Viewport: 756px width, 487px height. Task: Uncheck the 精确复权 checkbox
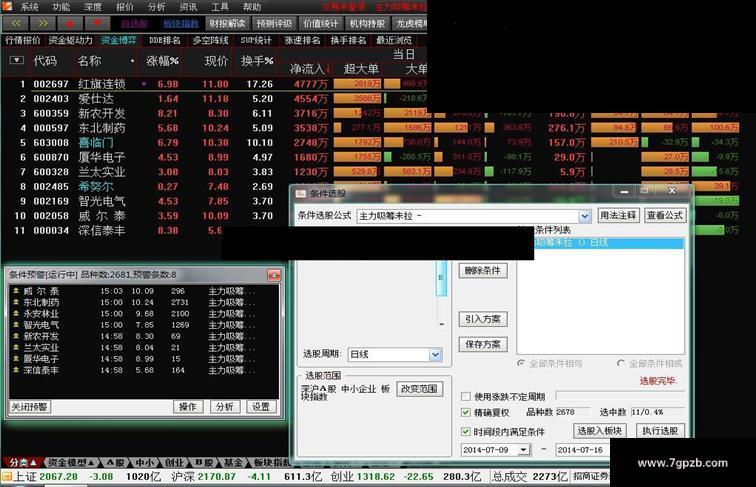[466, 412]
